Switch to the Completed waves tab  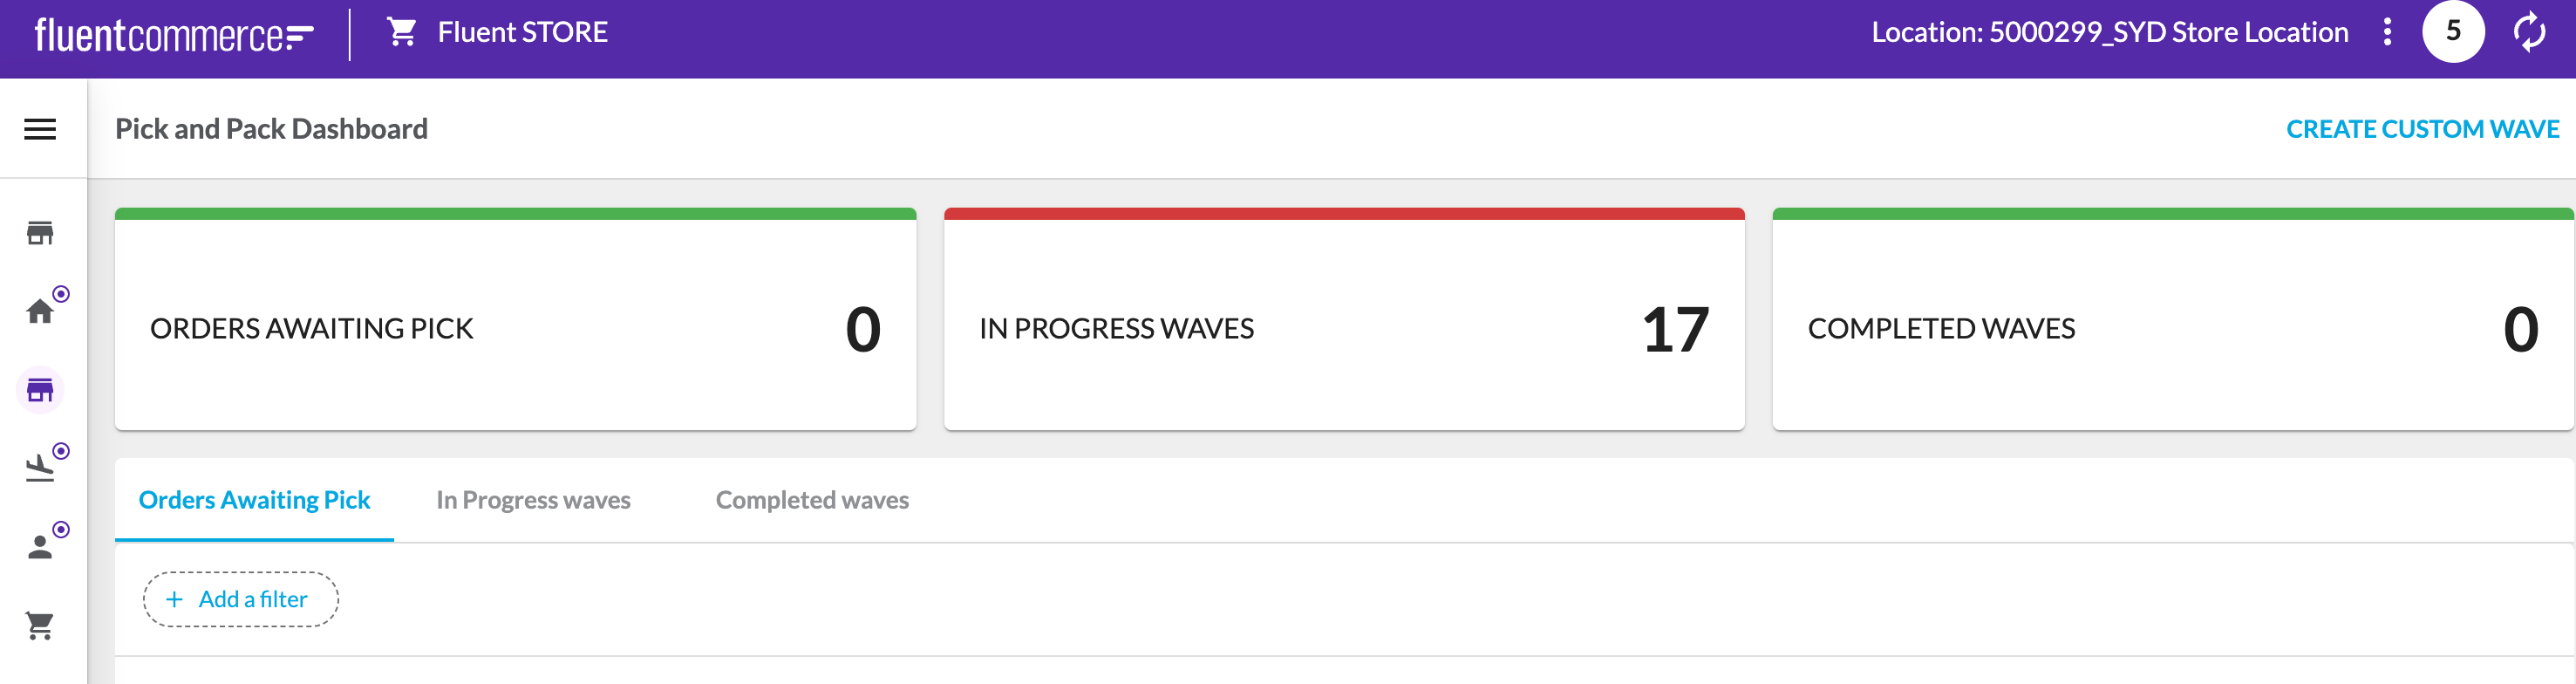[x=810, y=500]
